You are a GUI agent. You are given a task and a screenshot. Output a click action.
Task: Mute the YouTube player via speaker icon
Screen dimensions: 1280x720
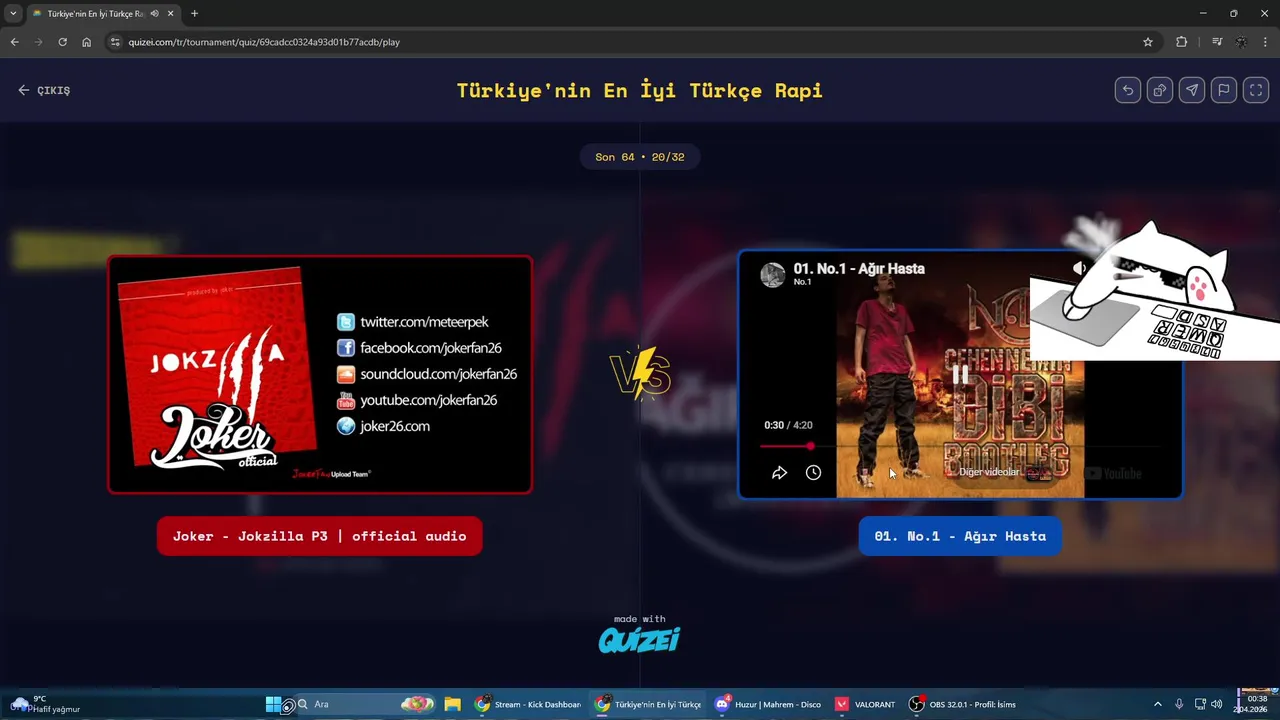click(1080, 268)
